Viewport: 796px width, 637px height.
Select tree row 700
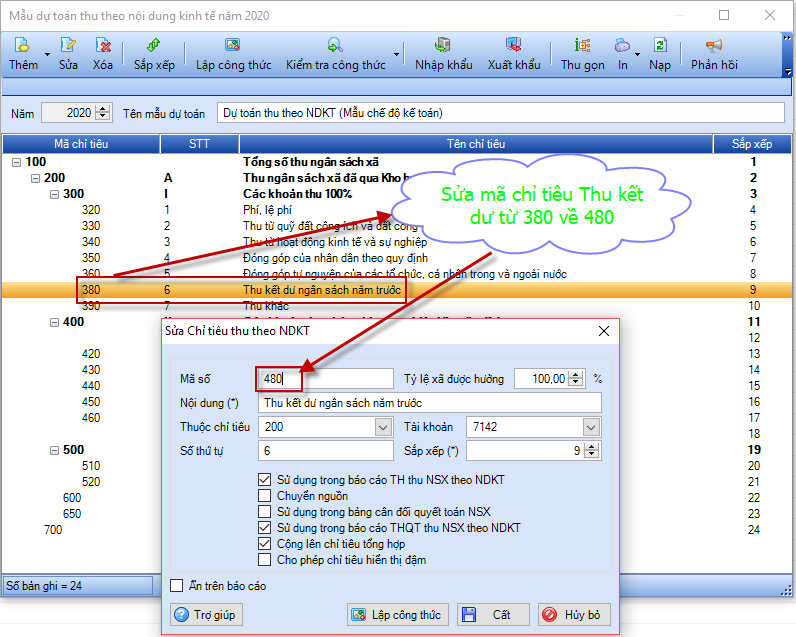[x=53, y=530]
